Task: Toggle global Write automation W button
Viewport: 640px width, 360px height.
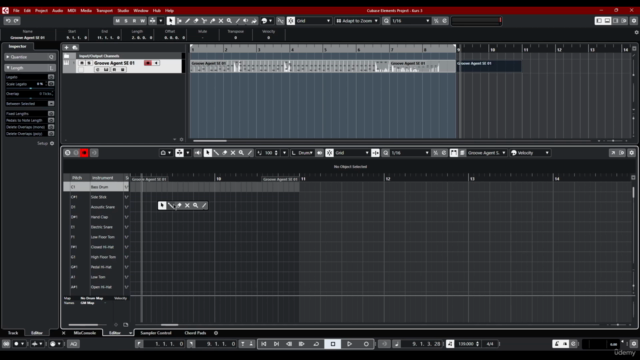Action: point(142,21)
